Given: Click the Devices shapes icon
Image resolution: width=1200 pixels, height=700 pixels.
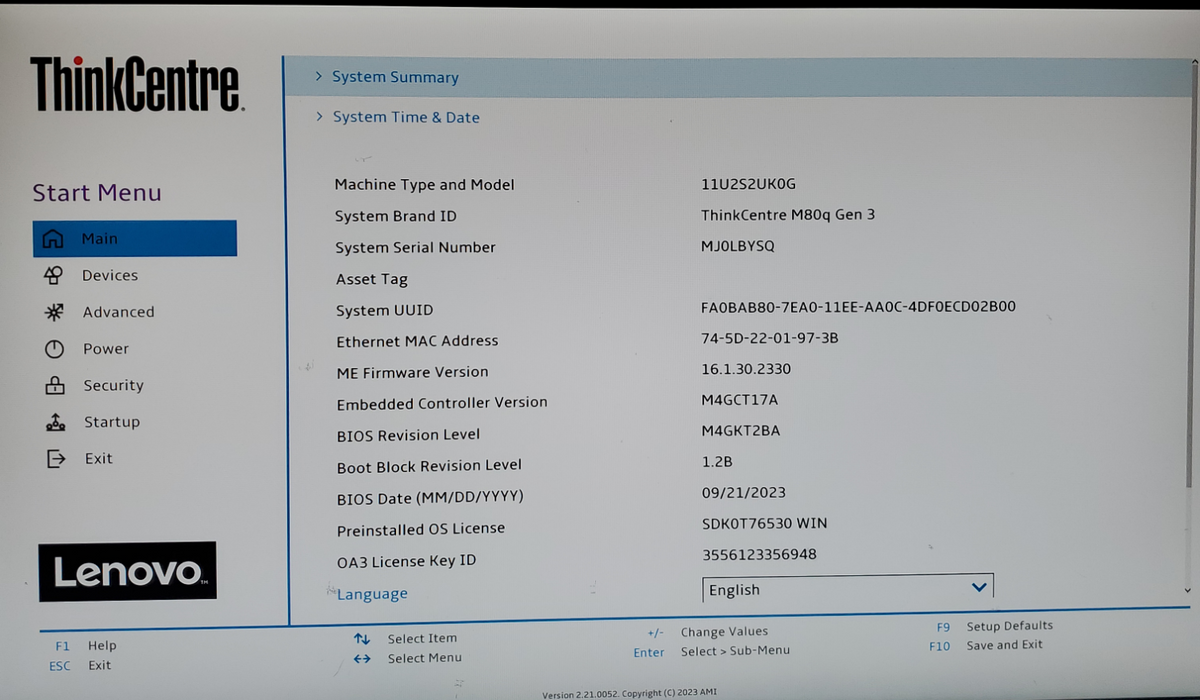Looking at the screenshot, I should 53,275.
